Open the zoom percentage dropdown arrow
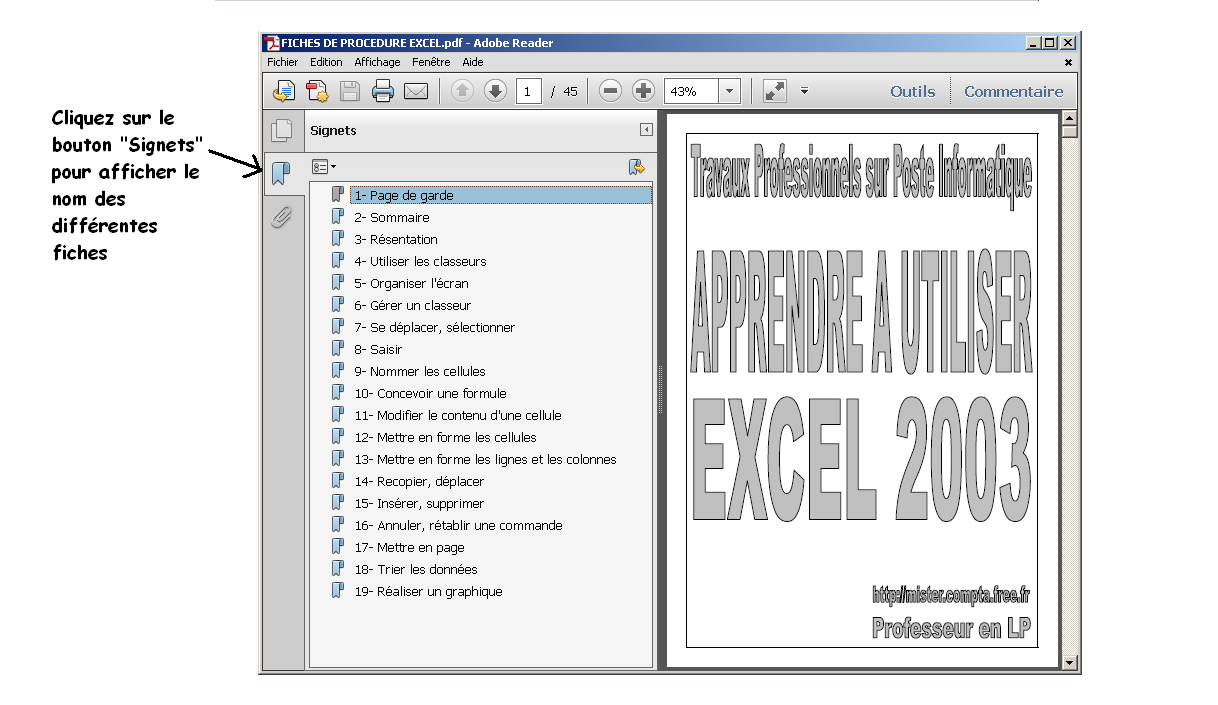The width and height of the screenshot is (1218, 705). point(729,91)
